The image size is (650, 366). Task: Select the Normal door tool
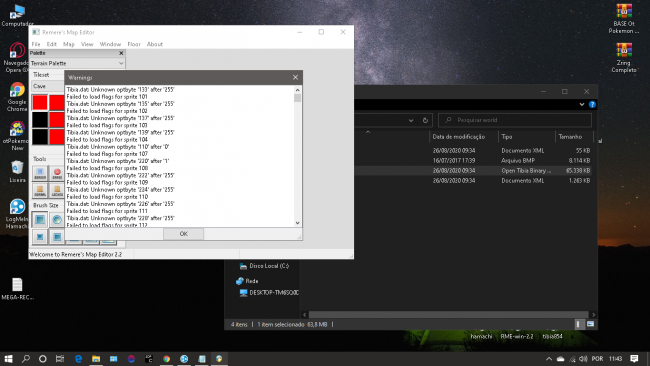[40, 190]
